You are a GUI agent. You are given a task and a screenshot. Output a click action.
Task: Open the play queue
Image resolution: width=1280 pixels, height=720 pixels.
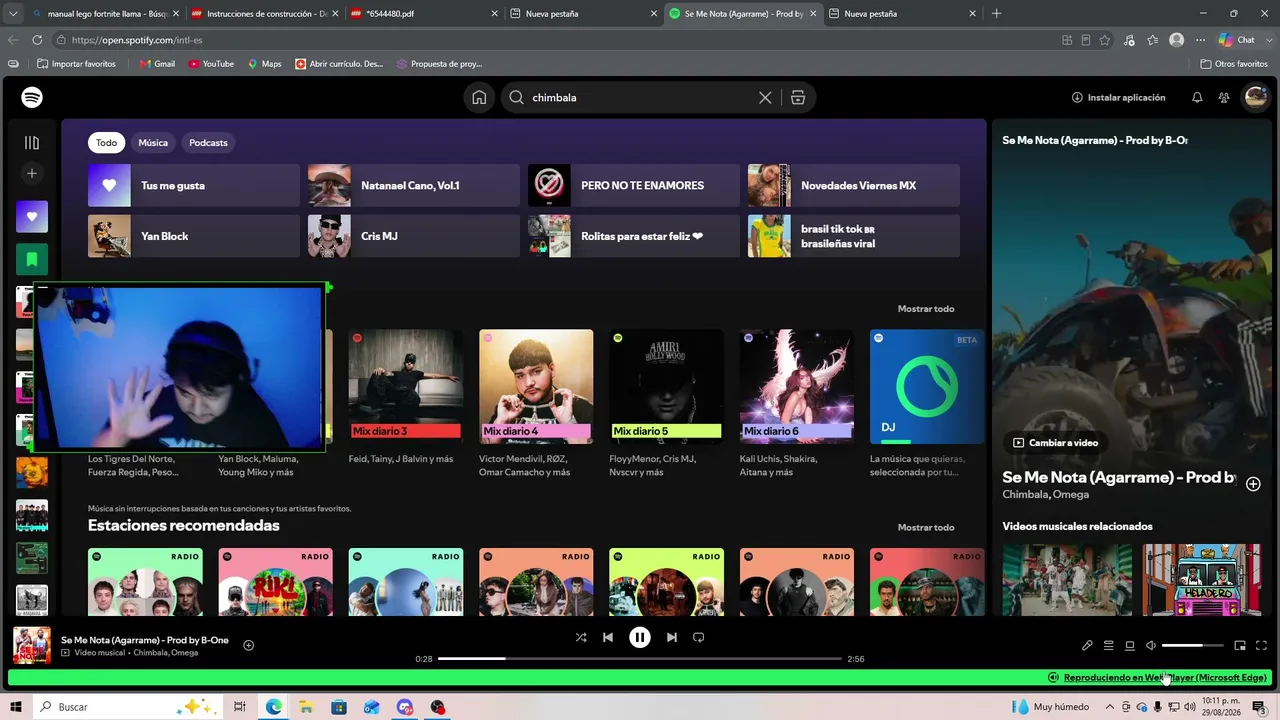click(1108, 646)
